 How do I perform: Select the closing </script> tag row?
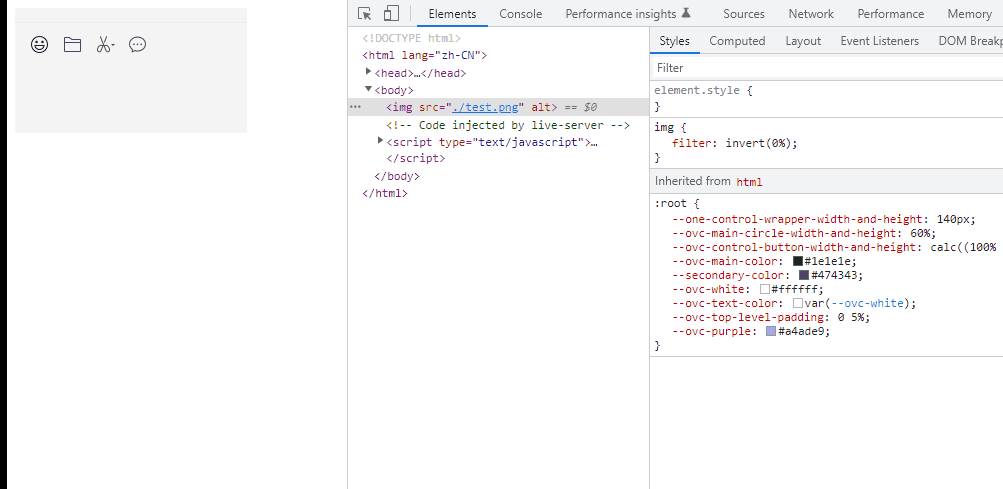click(x=416, y=158)
